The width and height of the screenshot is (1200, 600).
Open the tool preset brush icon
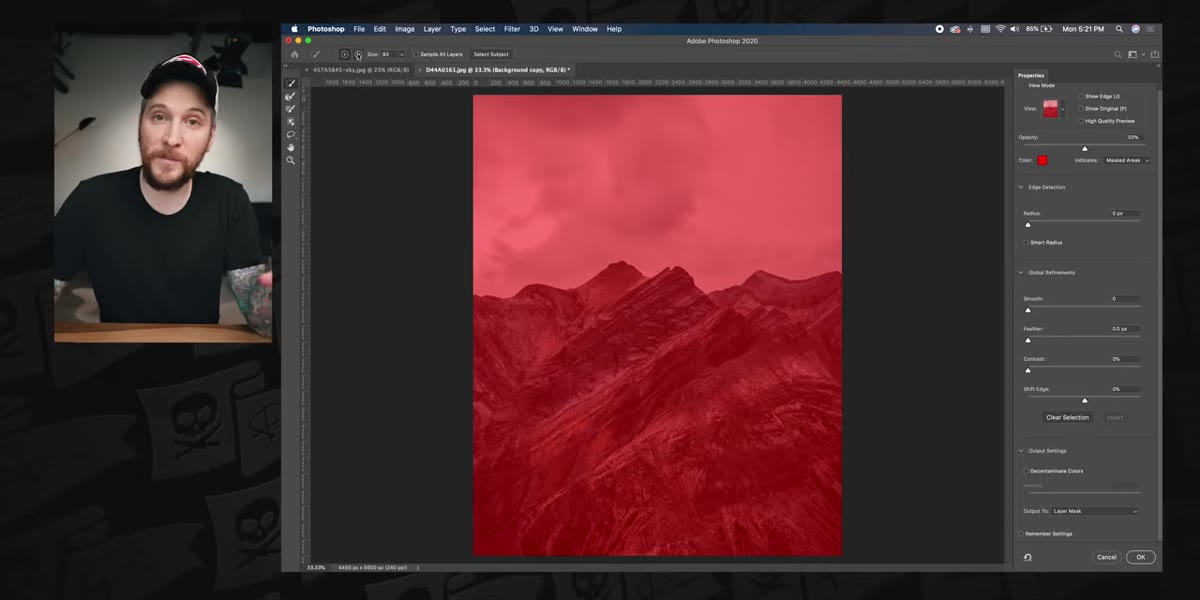[316, 54]
